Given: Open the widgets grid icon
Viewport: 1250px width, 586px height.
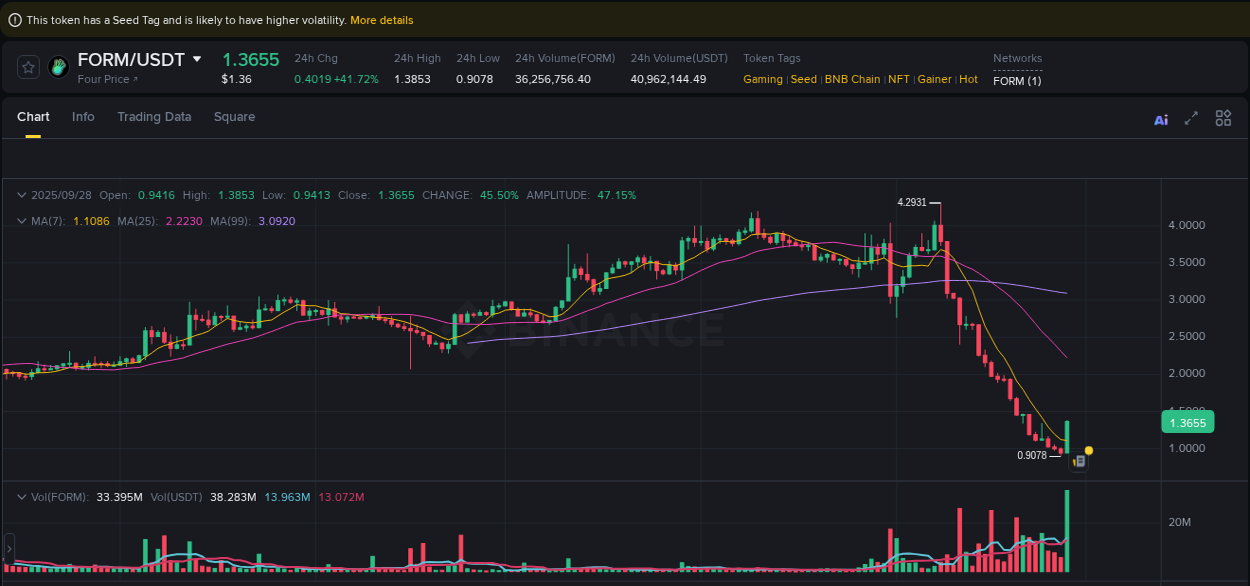Looking at the screenshot, I should coord(1223,118).
